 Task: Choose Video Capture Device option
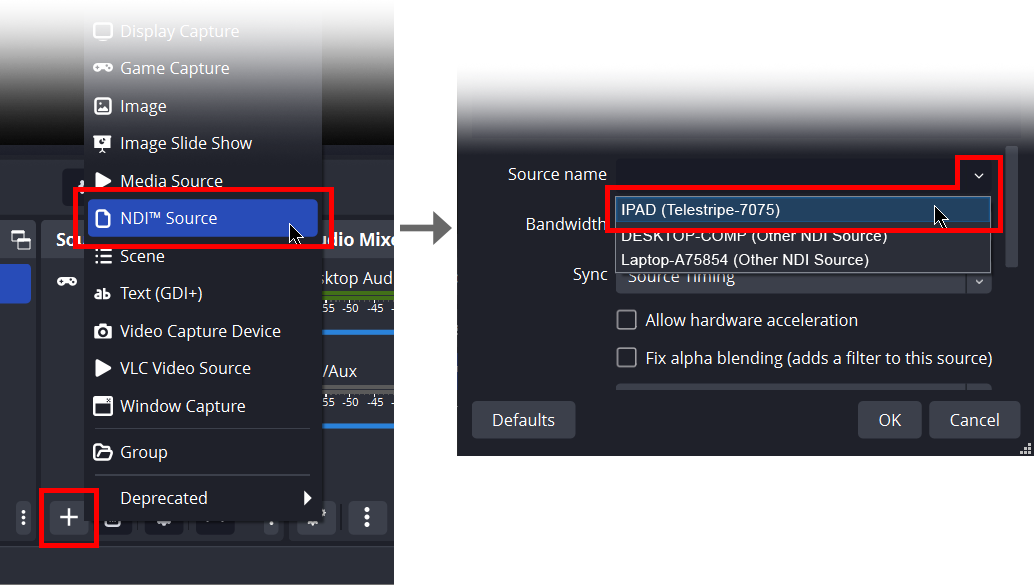(199, 331)
